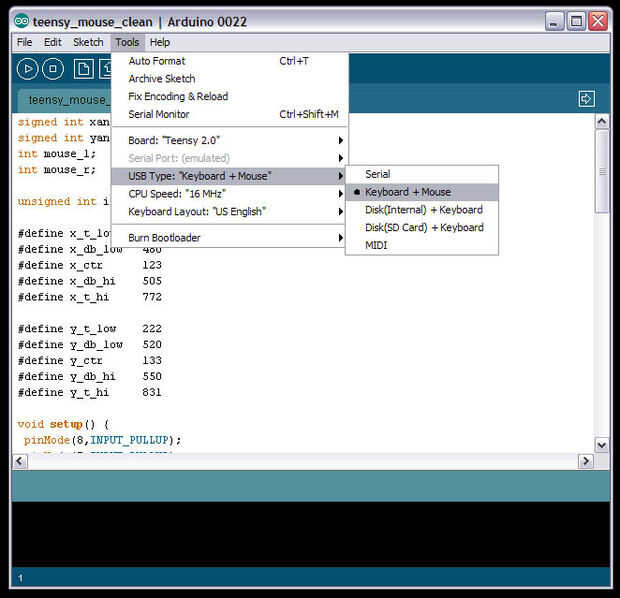Image resolution: width=620 pixels, height=598 pixels.
Task: Expand the Burn Bootloader submenu
Action: [229, 238]
